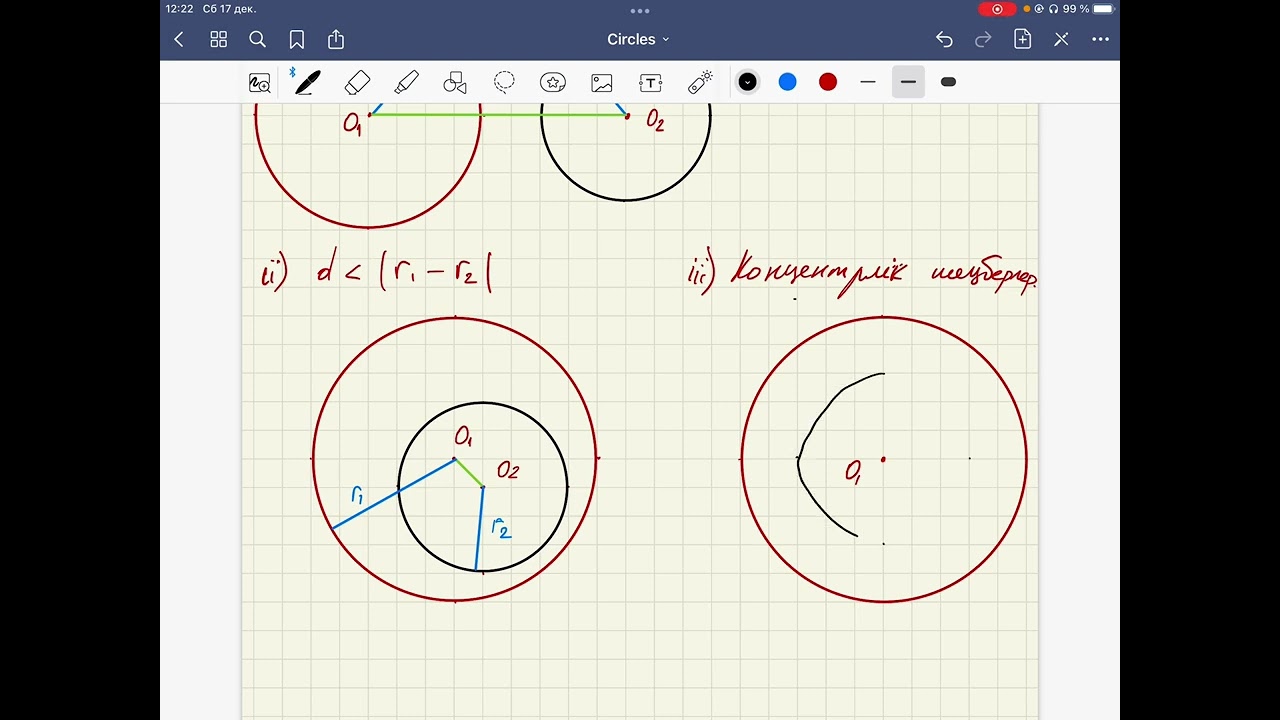The image size is (1280, 720).
Task: Click the handwritten formula d < |r₁ − r₂|
Action: click(404, 272)
